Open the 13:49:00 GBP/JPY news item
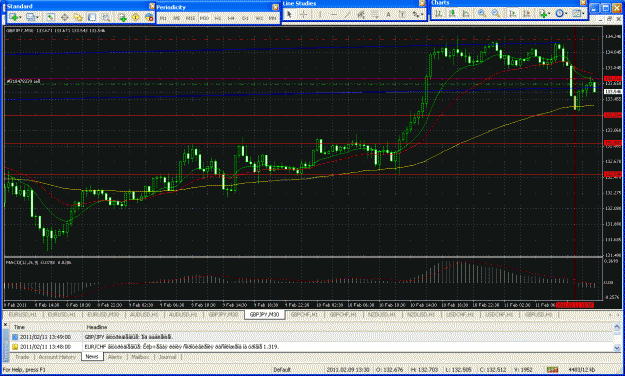This screenshot has width=625, height=376. [311, 337]
